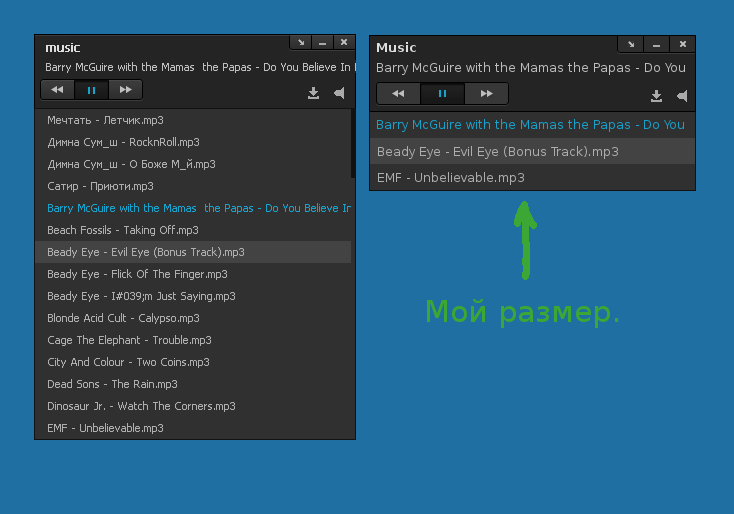Click download icon in large left player
Image resolution: width=734 pixels, height=514 pixels.
coord(313,93)
